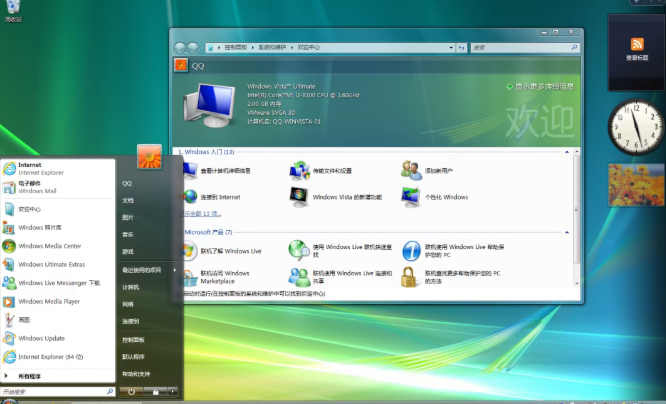Open the shutdown options arrow menu

coord(172,391)
